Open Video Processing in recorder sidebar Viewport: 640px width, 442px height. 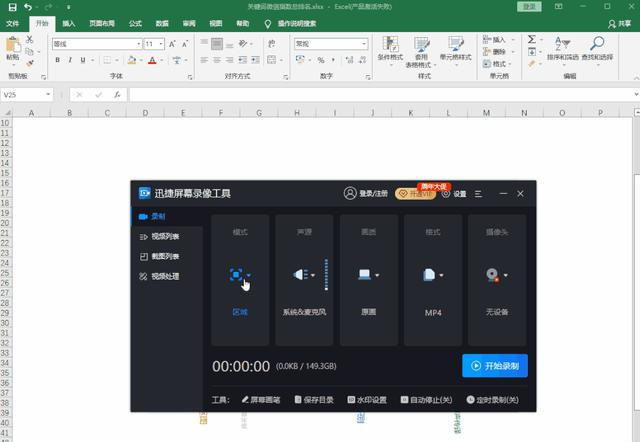pos(159,276)
